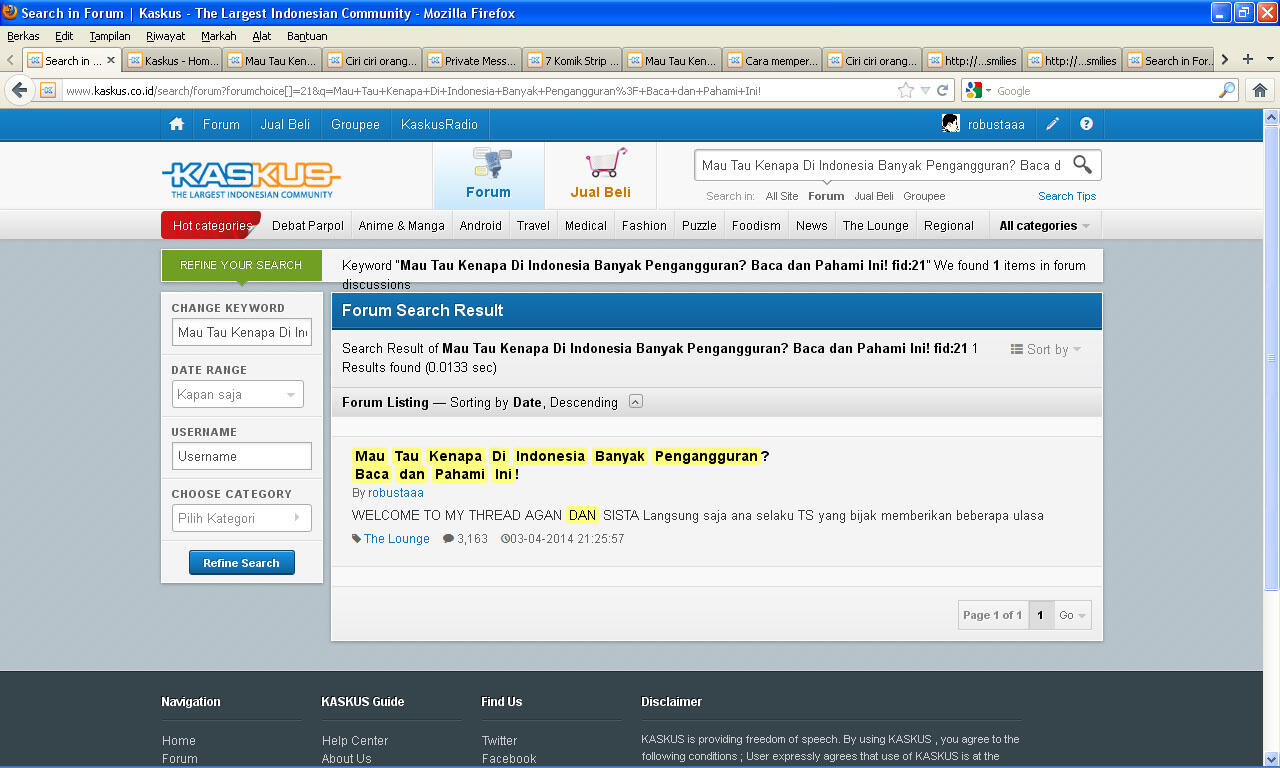Click the Username input field
Viewport: 1280px width, 768px height.
click(242, 456)
